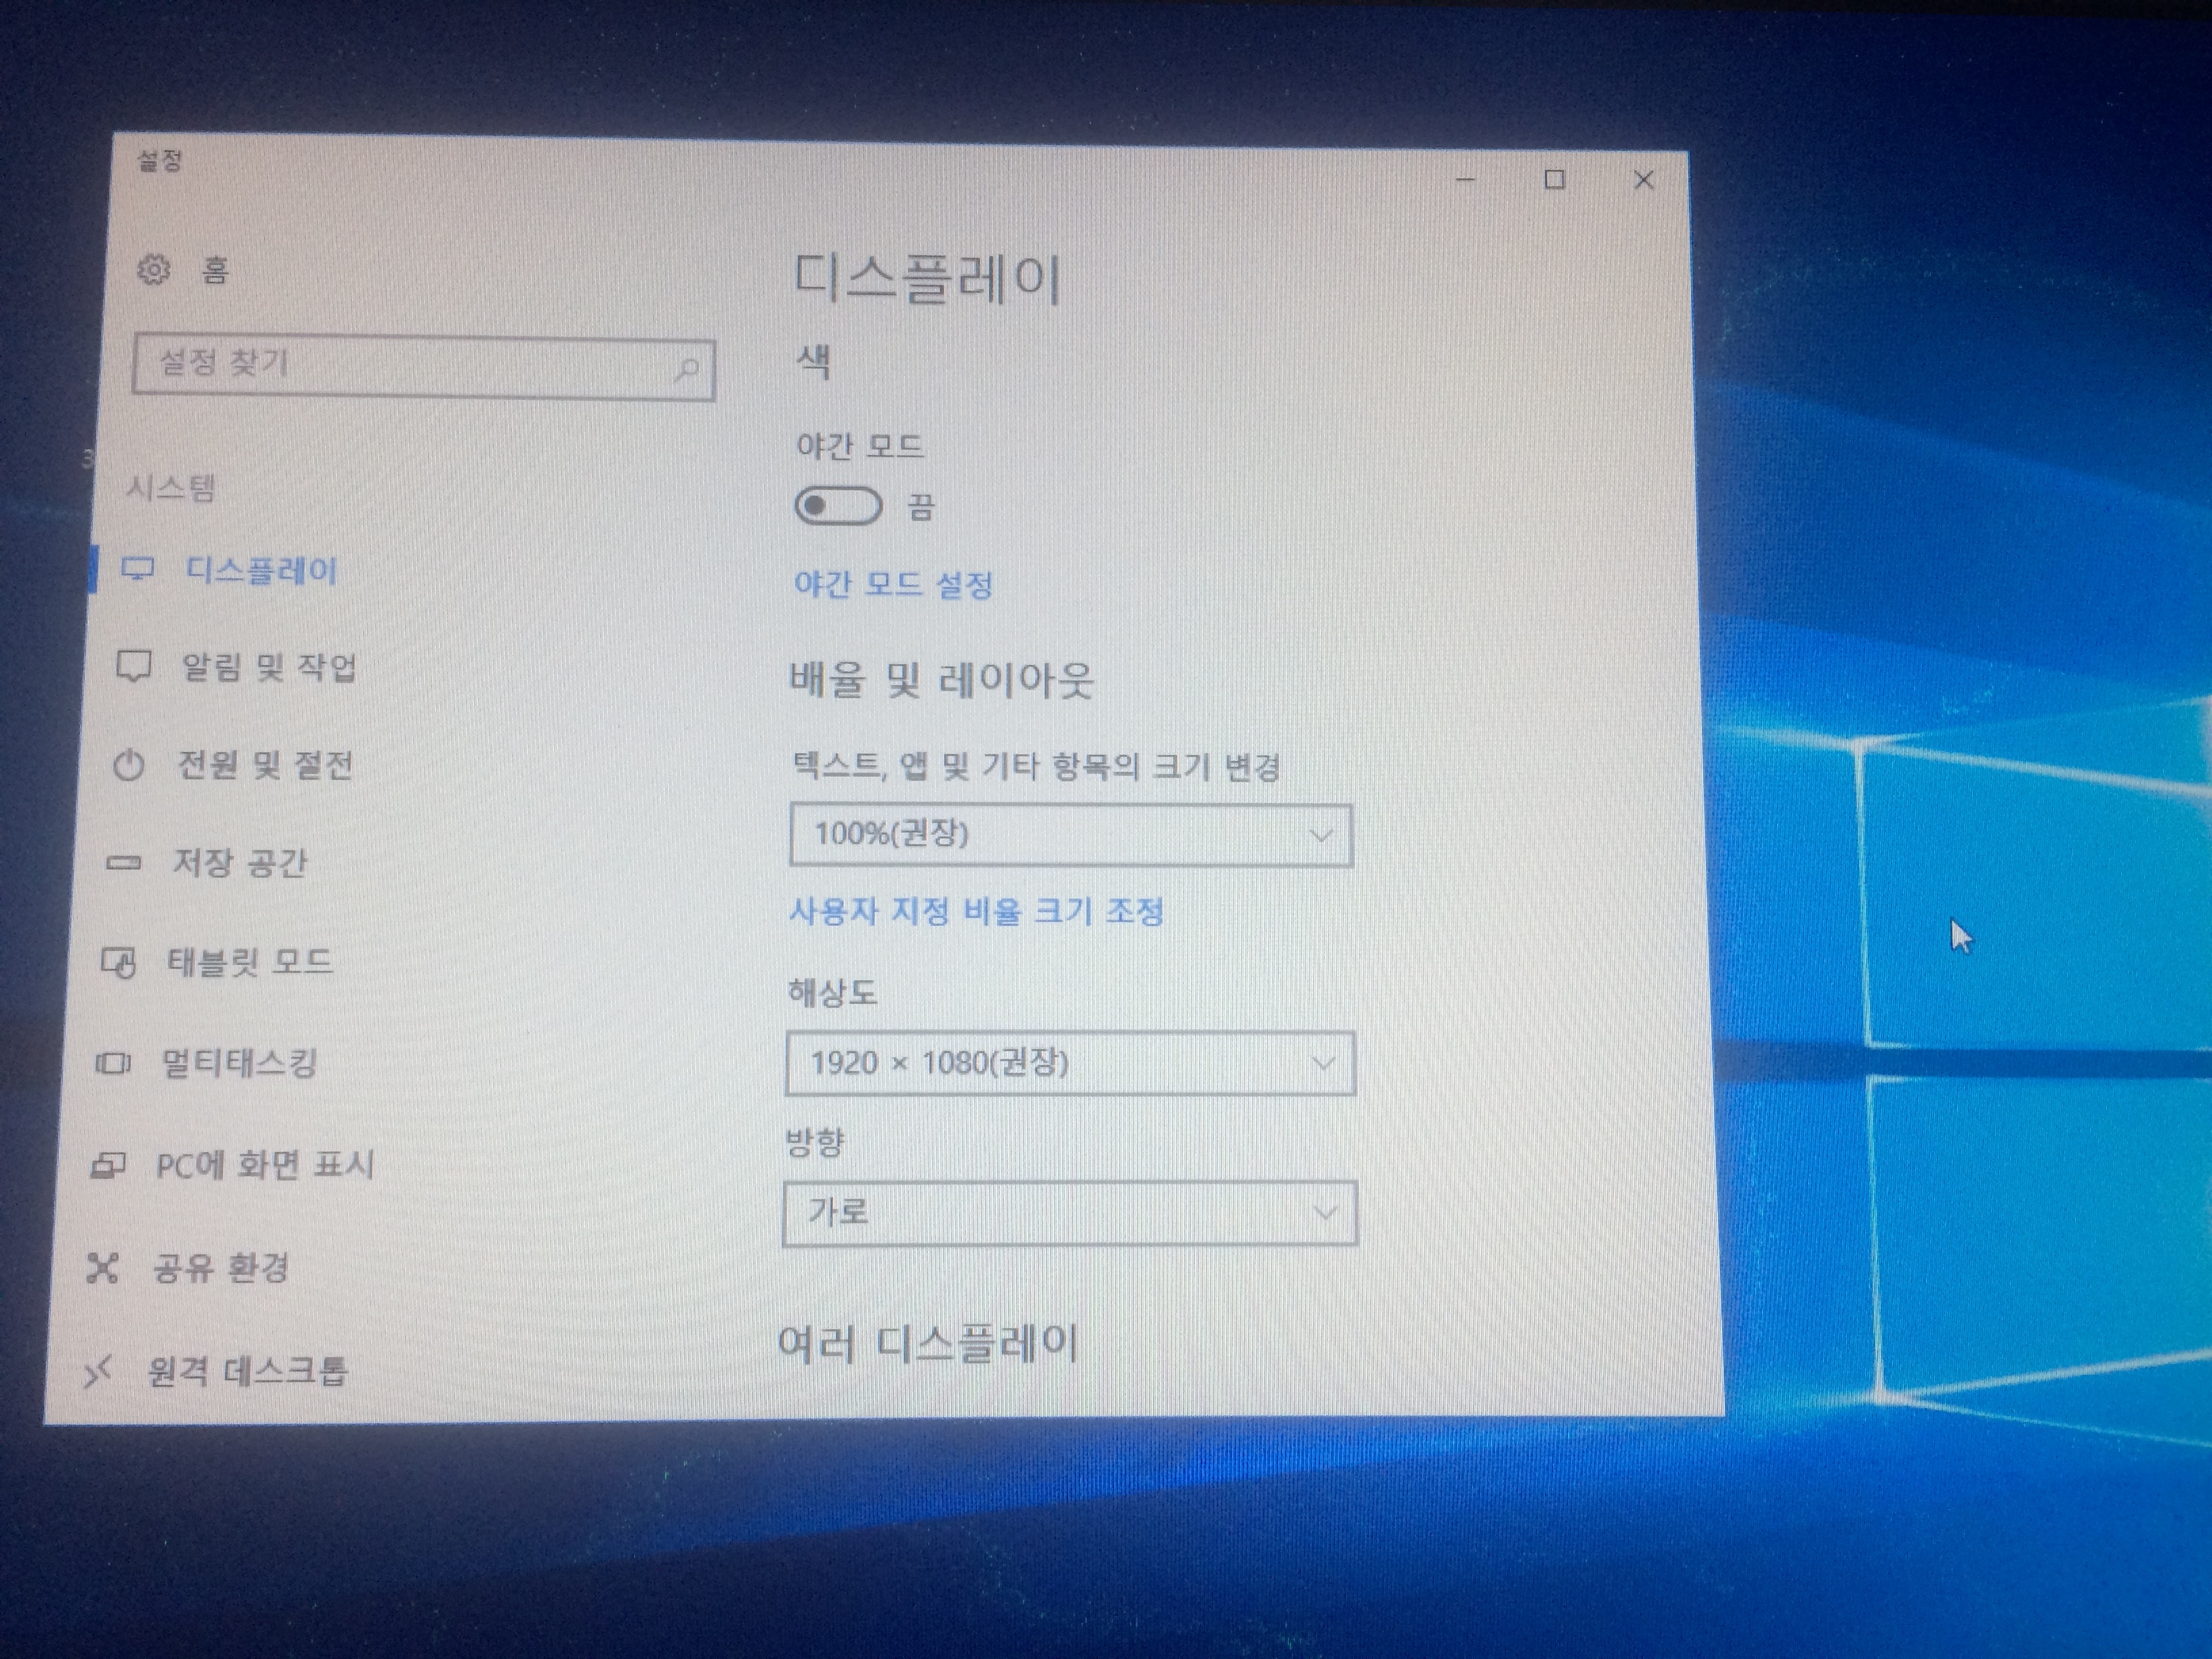Image resolution: width=2212 pixels, height=1659 pixels.
Task: Click the 전원 및 절전 power icon
Action: pyautogui.click(x=128, y=766)
